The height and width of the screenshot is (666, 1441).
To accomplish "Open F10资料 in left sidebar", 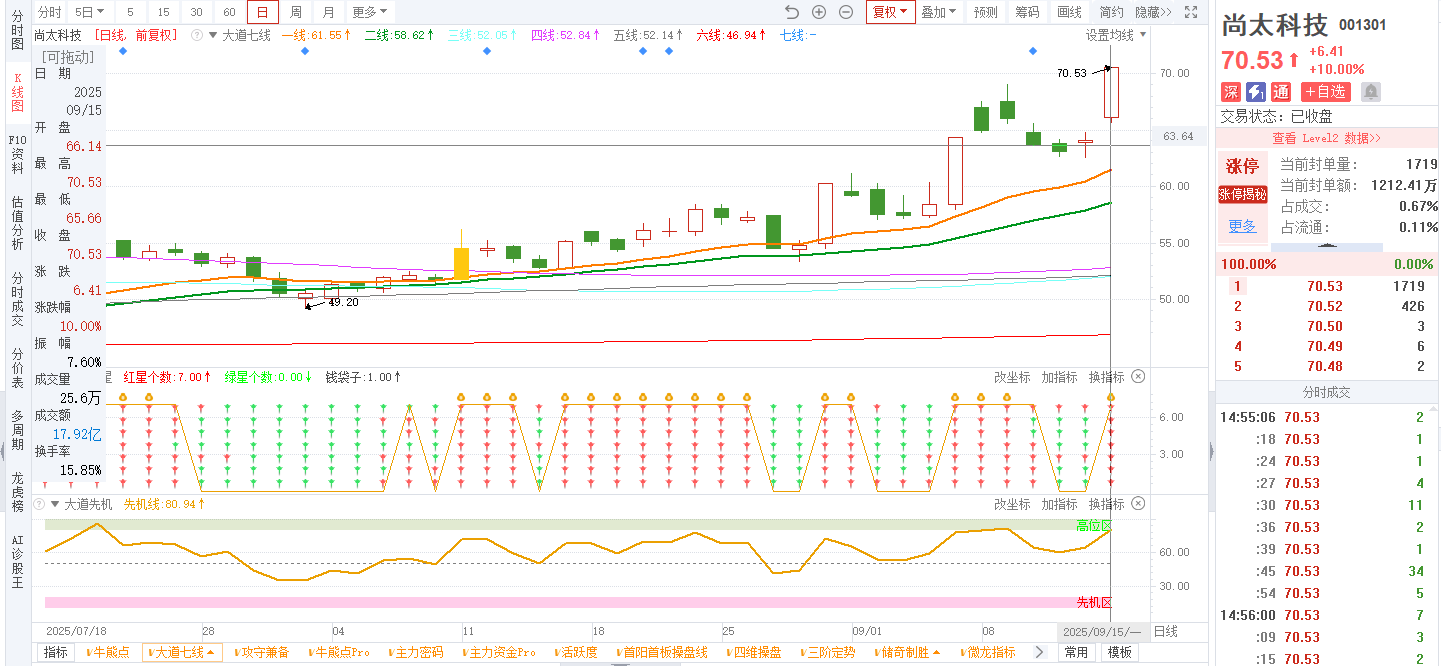I will 17,155.
